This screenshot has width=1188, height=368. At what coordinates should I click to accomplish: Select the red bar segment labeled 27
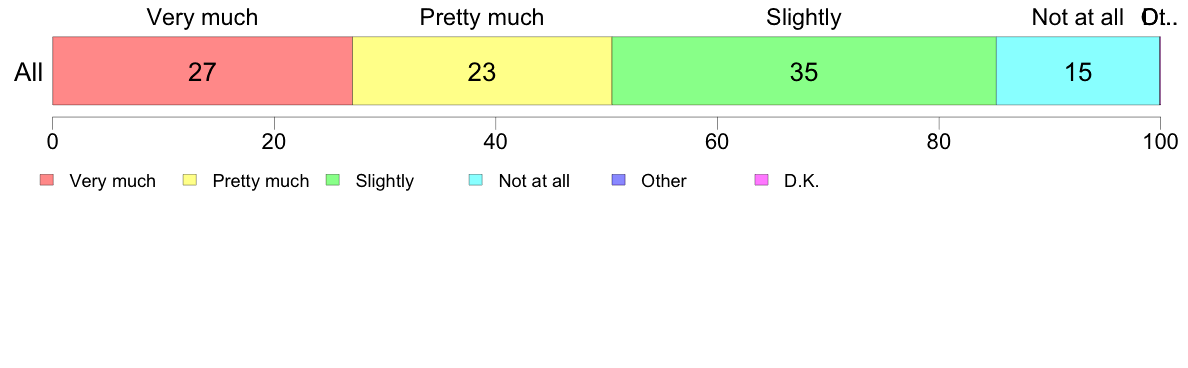202,70
